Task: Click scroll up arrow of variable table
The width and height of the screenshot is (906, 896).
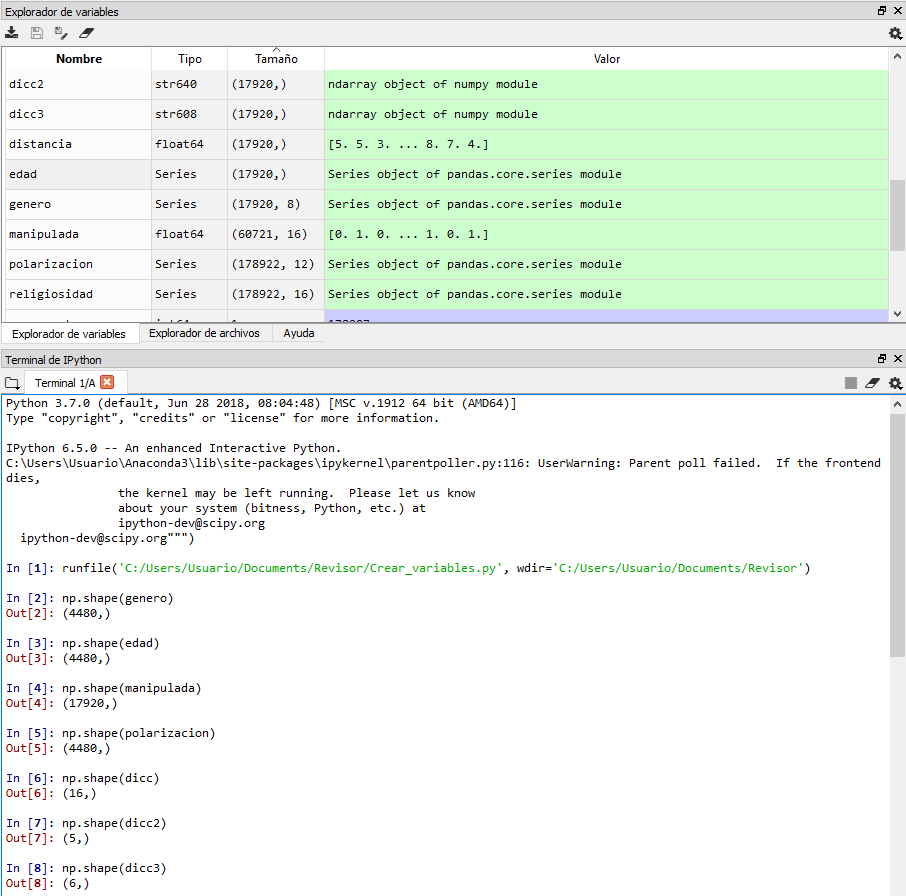Action: (897, 57)
